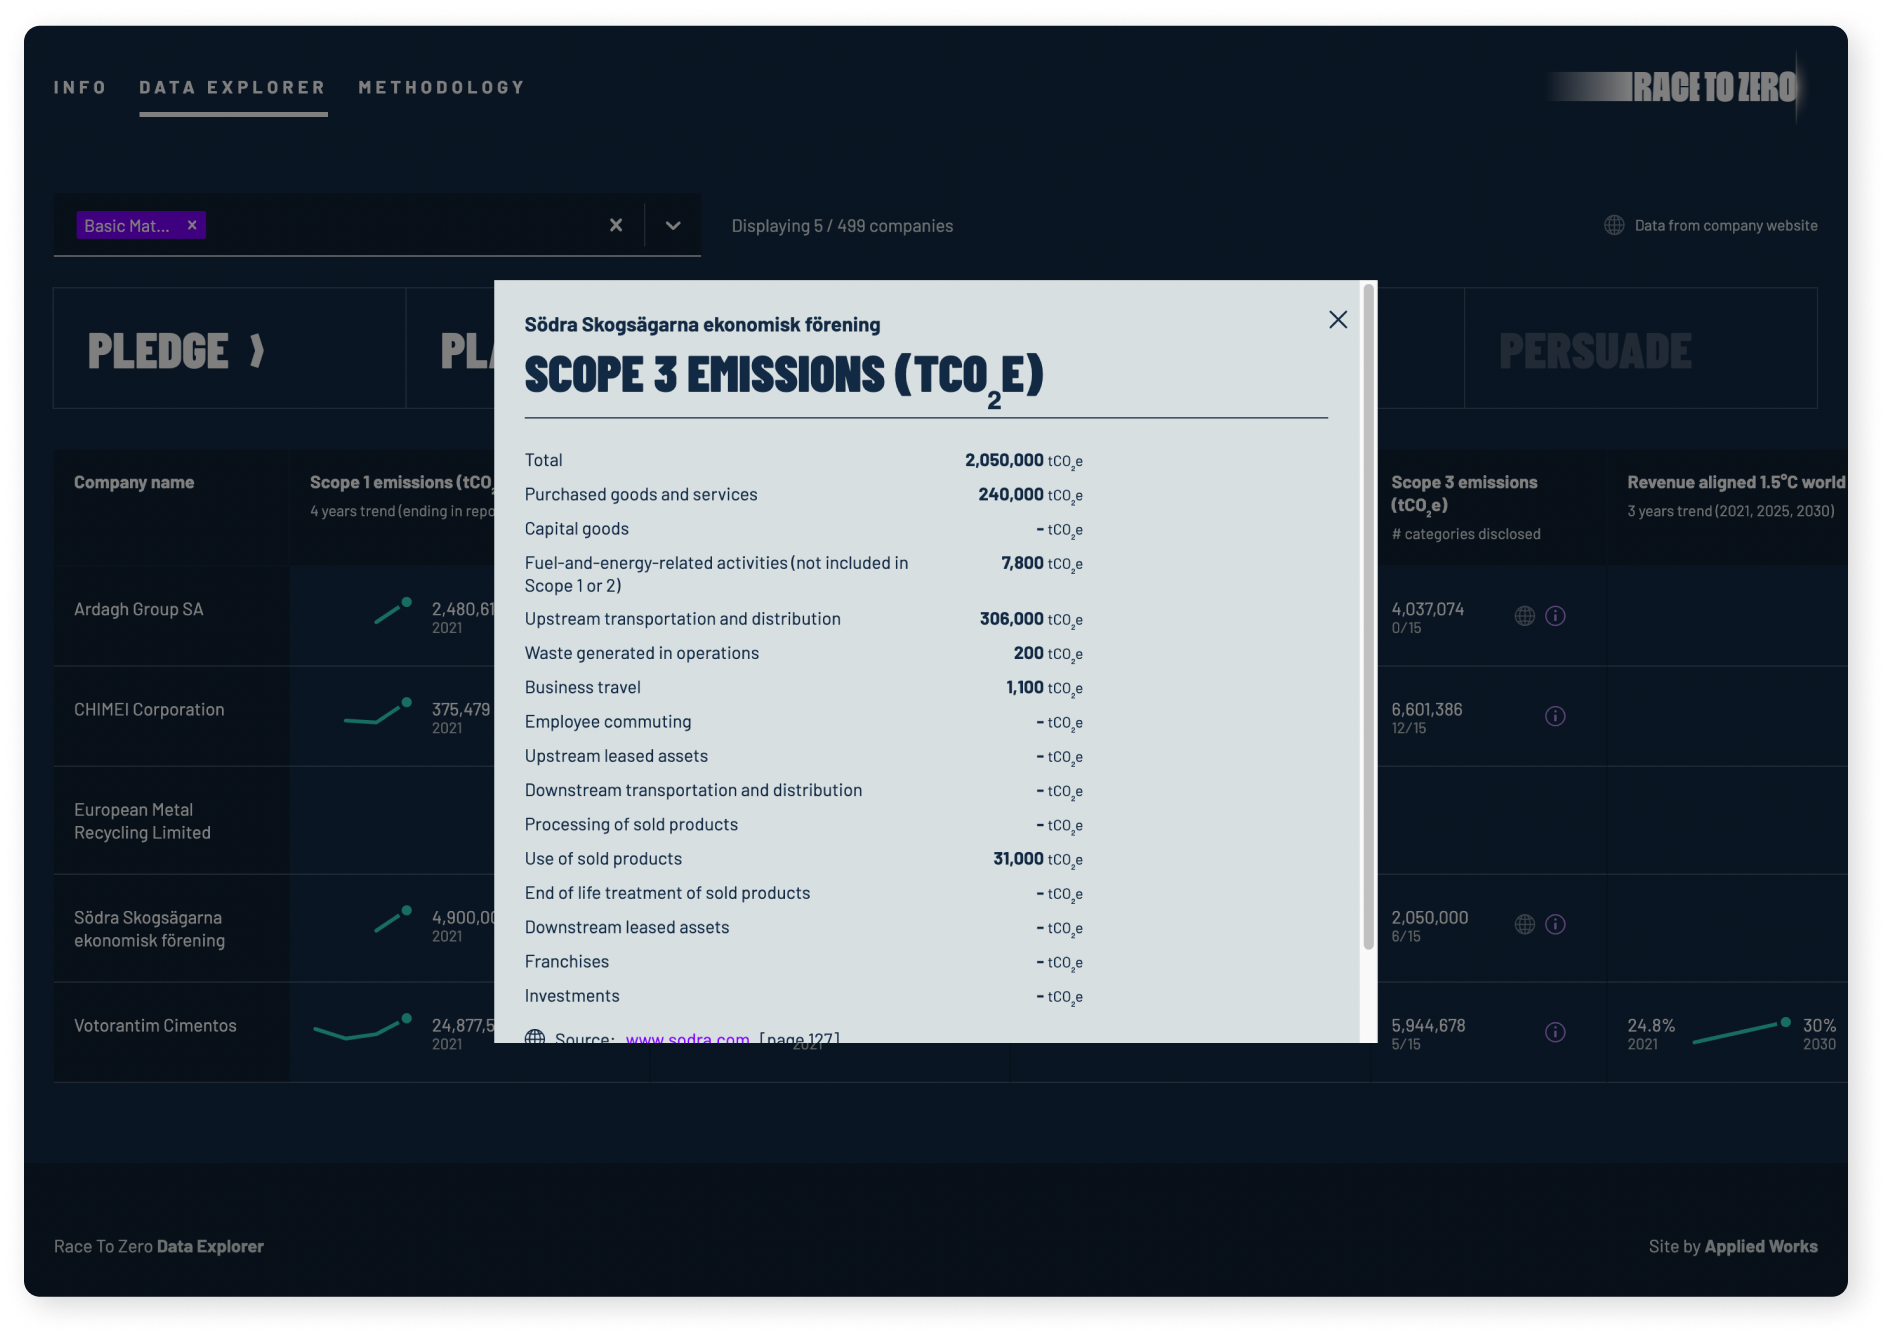1888x1336 pixels.
Task: Open the info icon in Södra Skogsägarna's row
Action: pos(1556,924)
